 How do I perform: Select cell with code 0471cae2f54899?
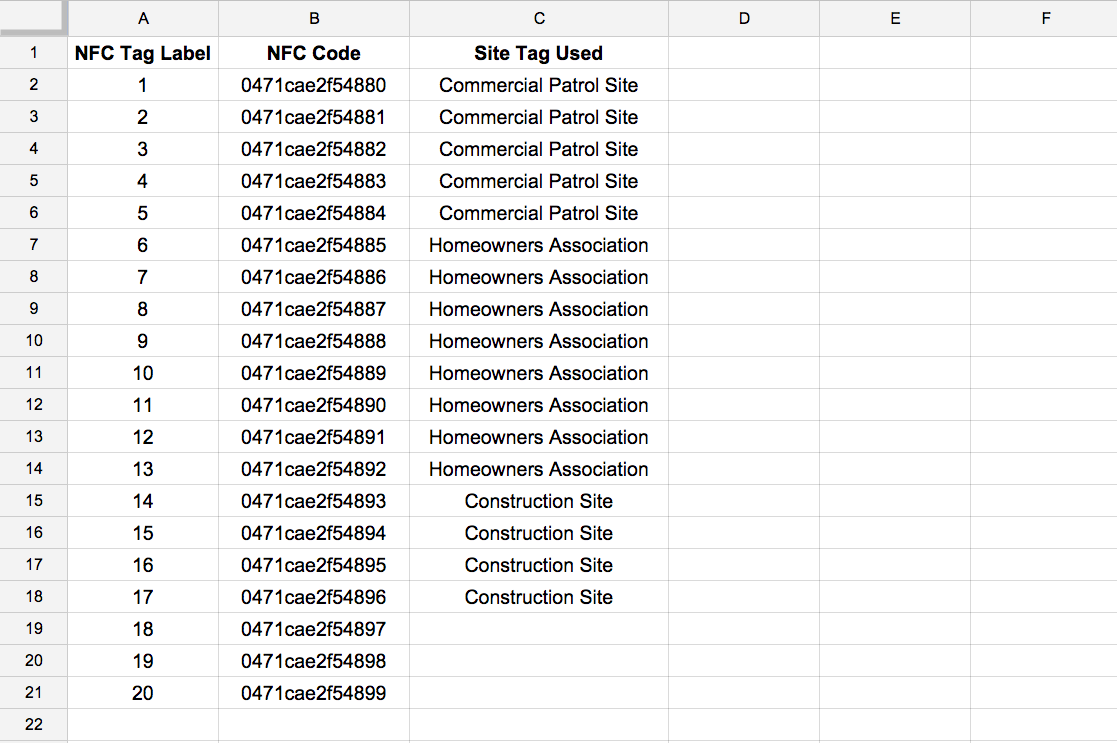coord(314,693)
